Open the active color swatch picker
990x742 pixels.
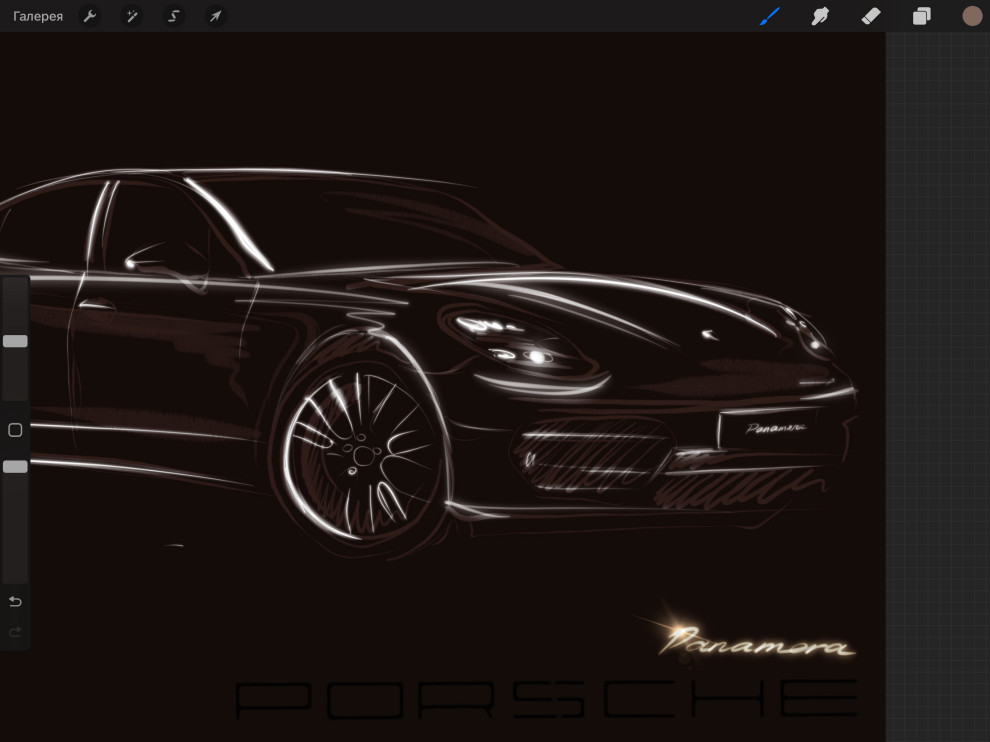tap(972, 16)
